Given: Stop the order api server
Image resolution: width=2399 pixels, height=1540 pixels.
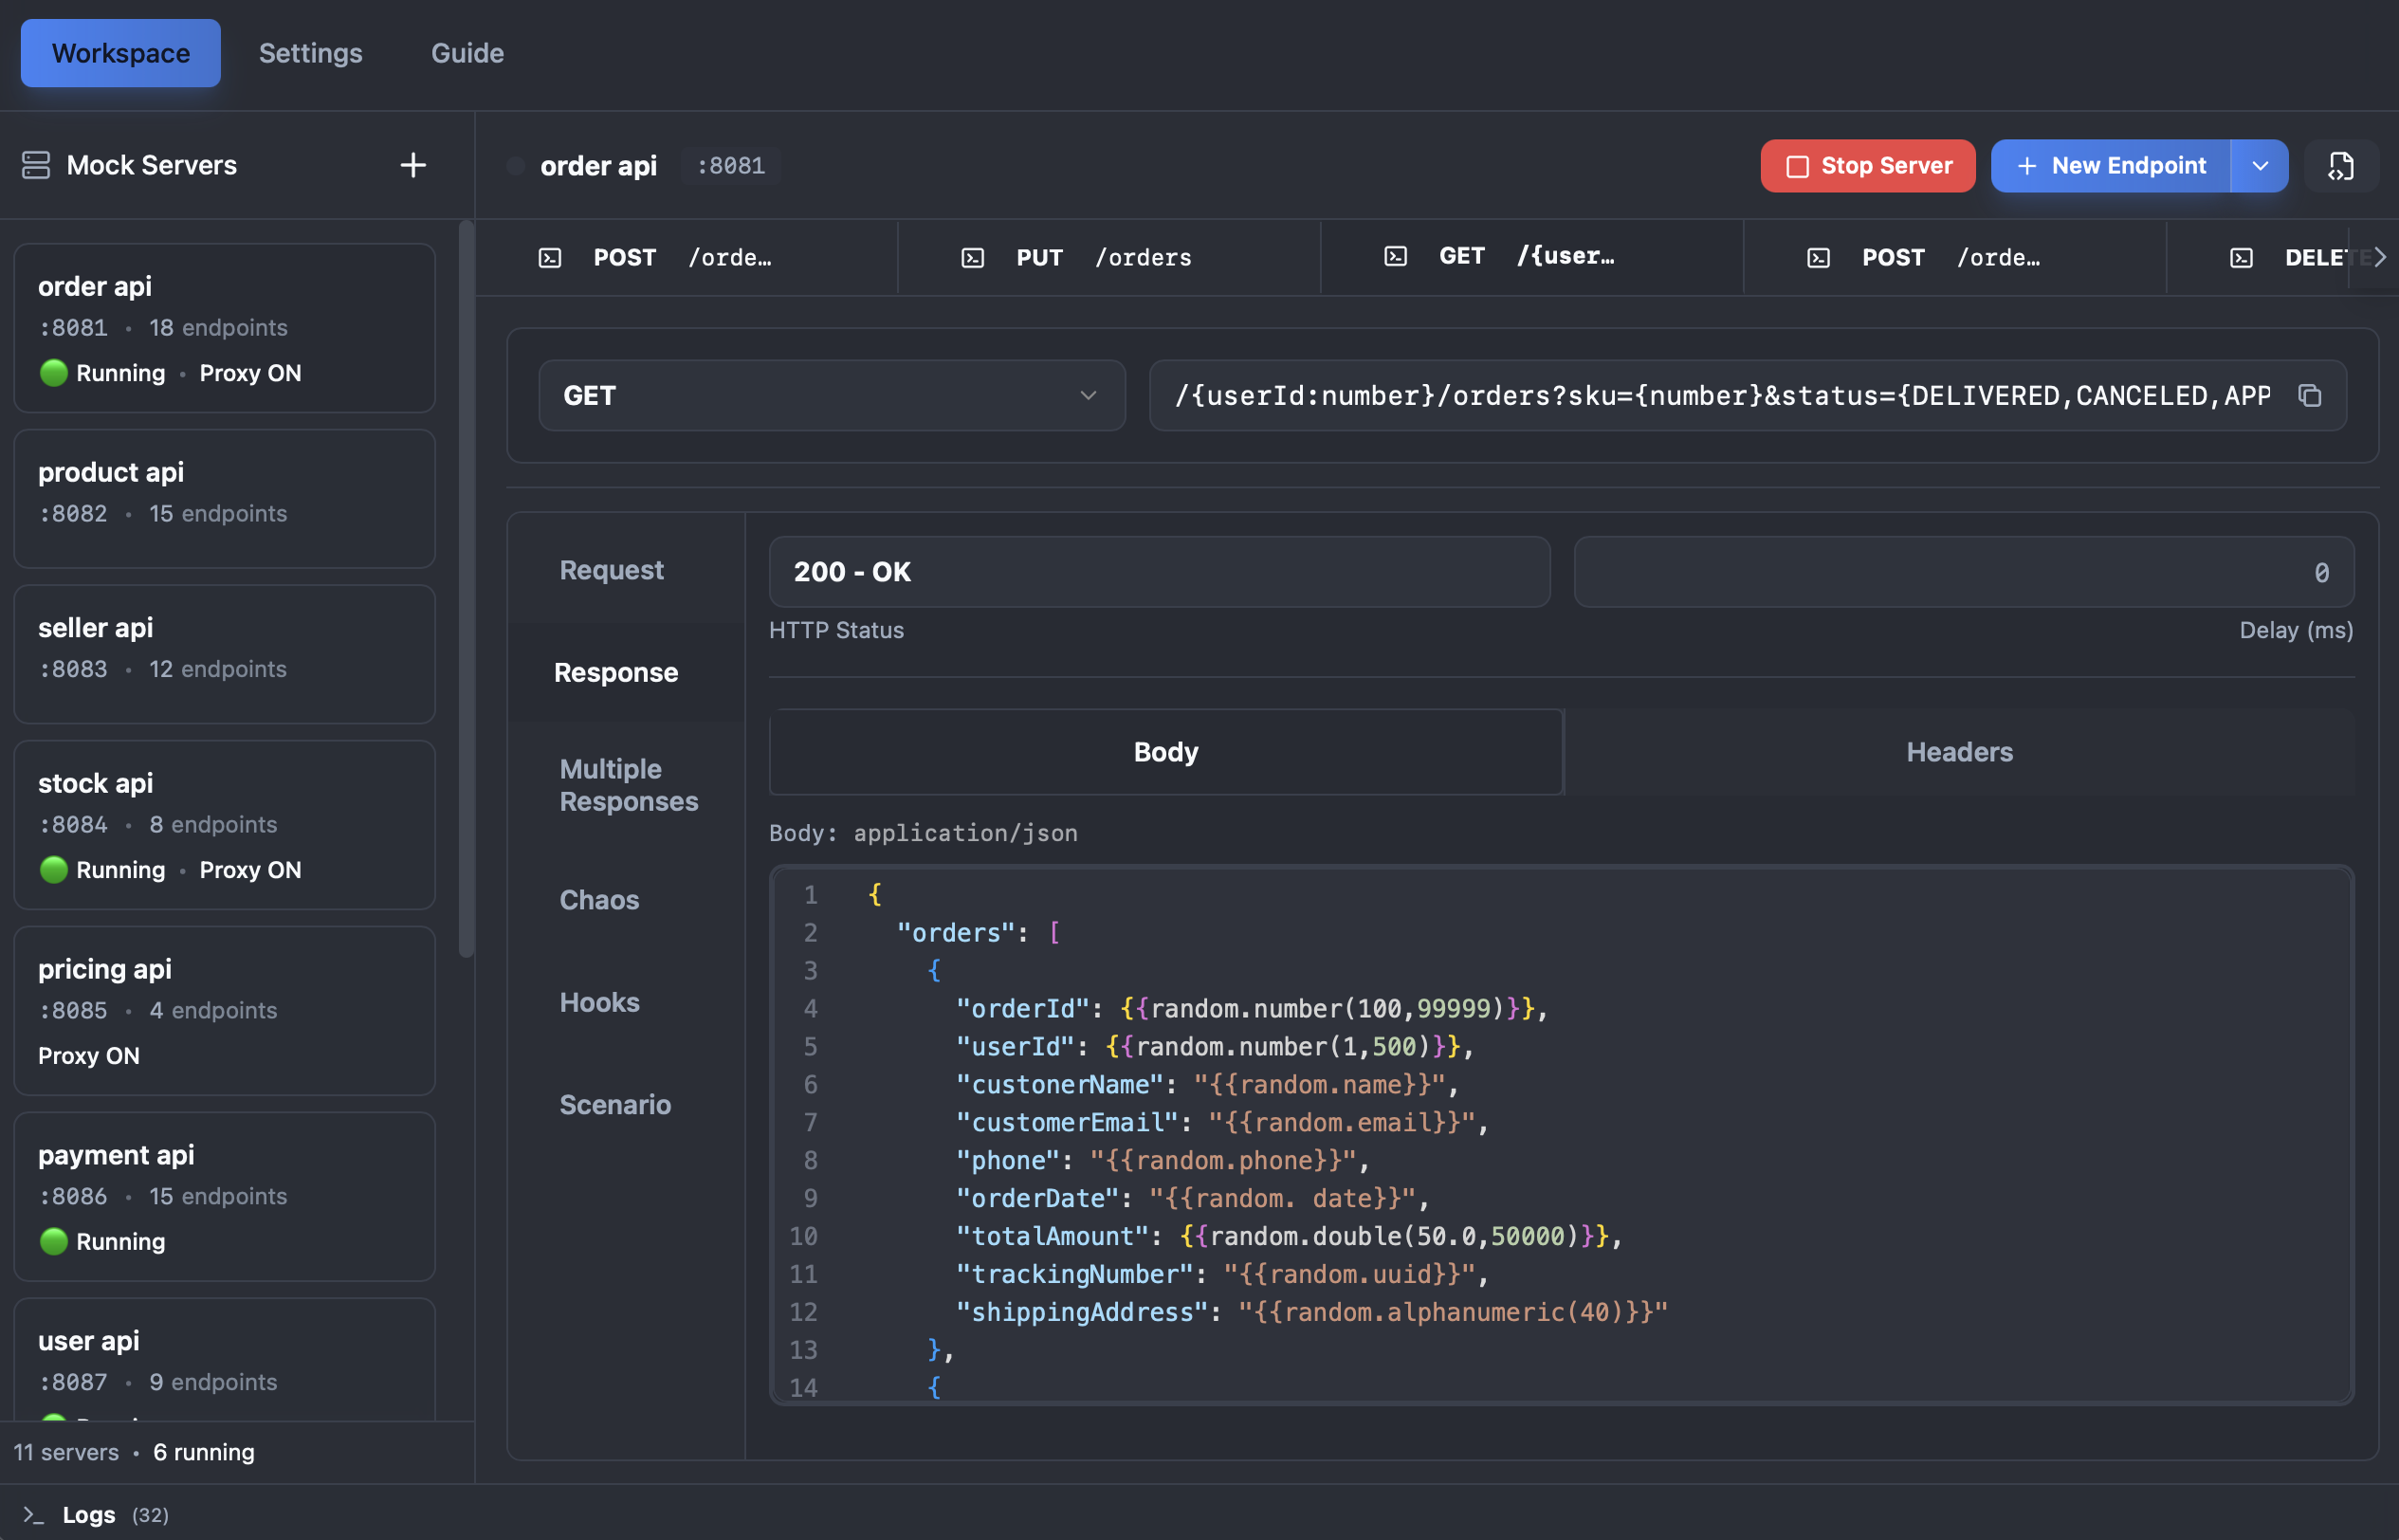Looking at the screenshot, I should [x=1867, y=165].
